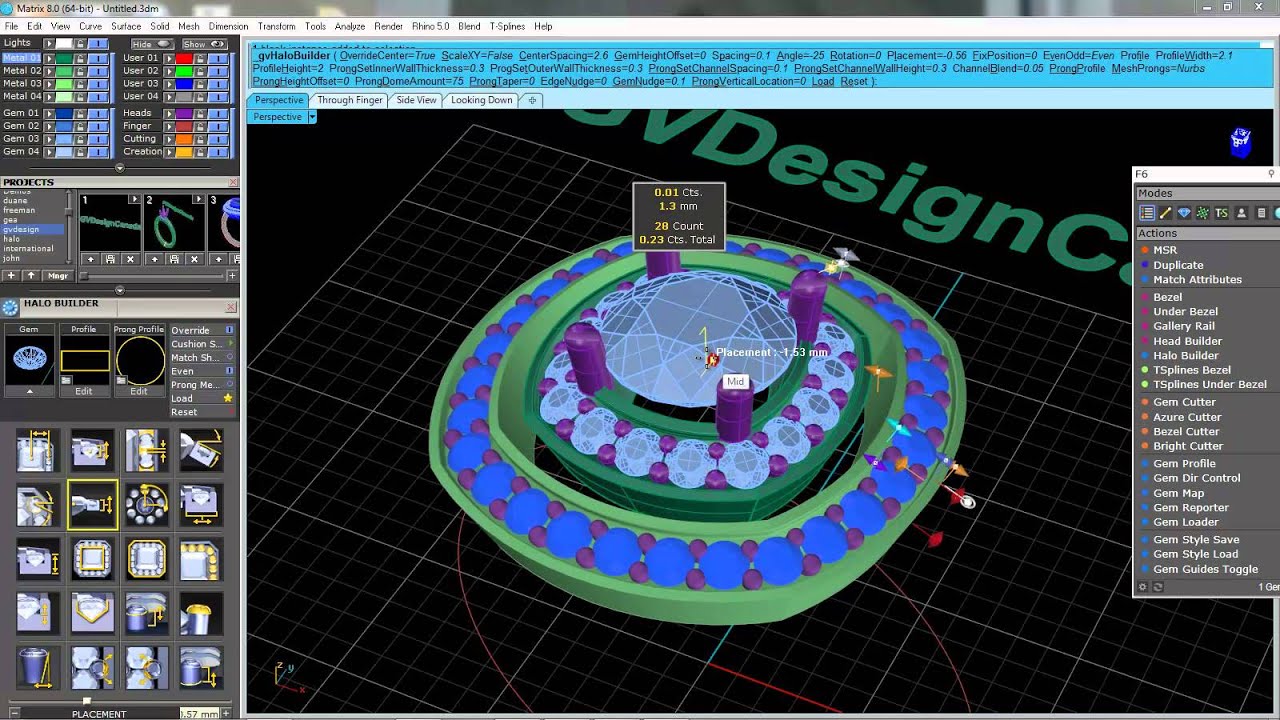Select the angle tool in top-right of grid

point(201,450)
